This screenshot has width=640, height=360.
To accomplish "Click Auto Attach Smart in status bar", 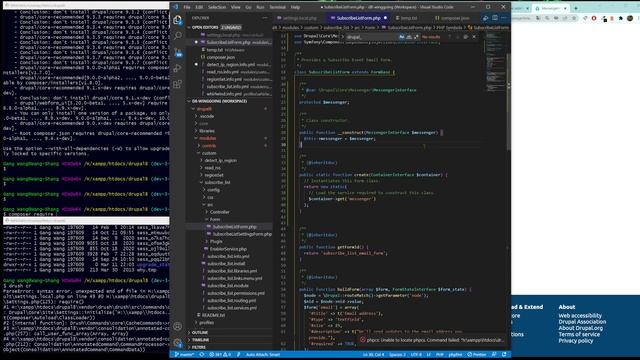I will (263, 355).
